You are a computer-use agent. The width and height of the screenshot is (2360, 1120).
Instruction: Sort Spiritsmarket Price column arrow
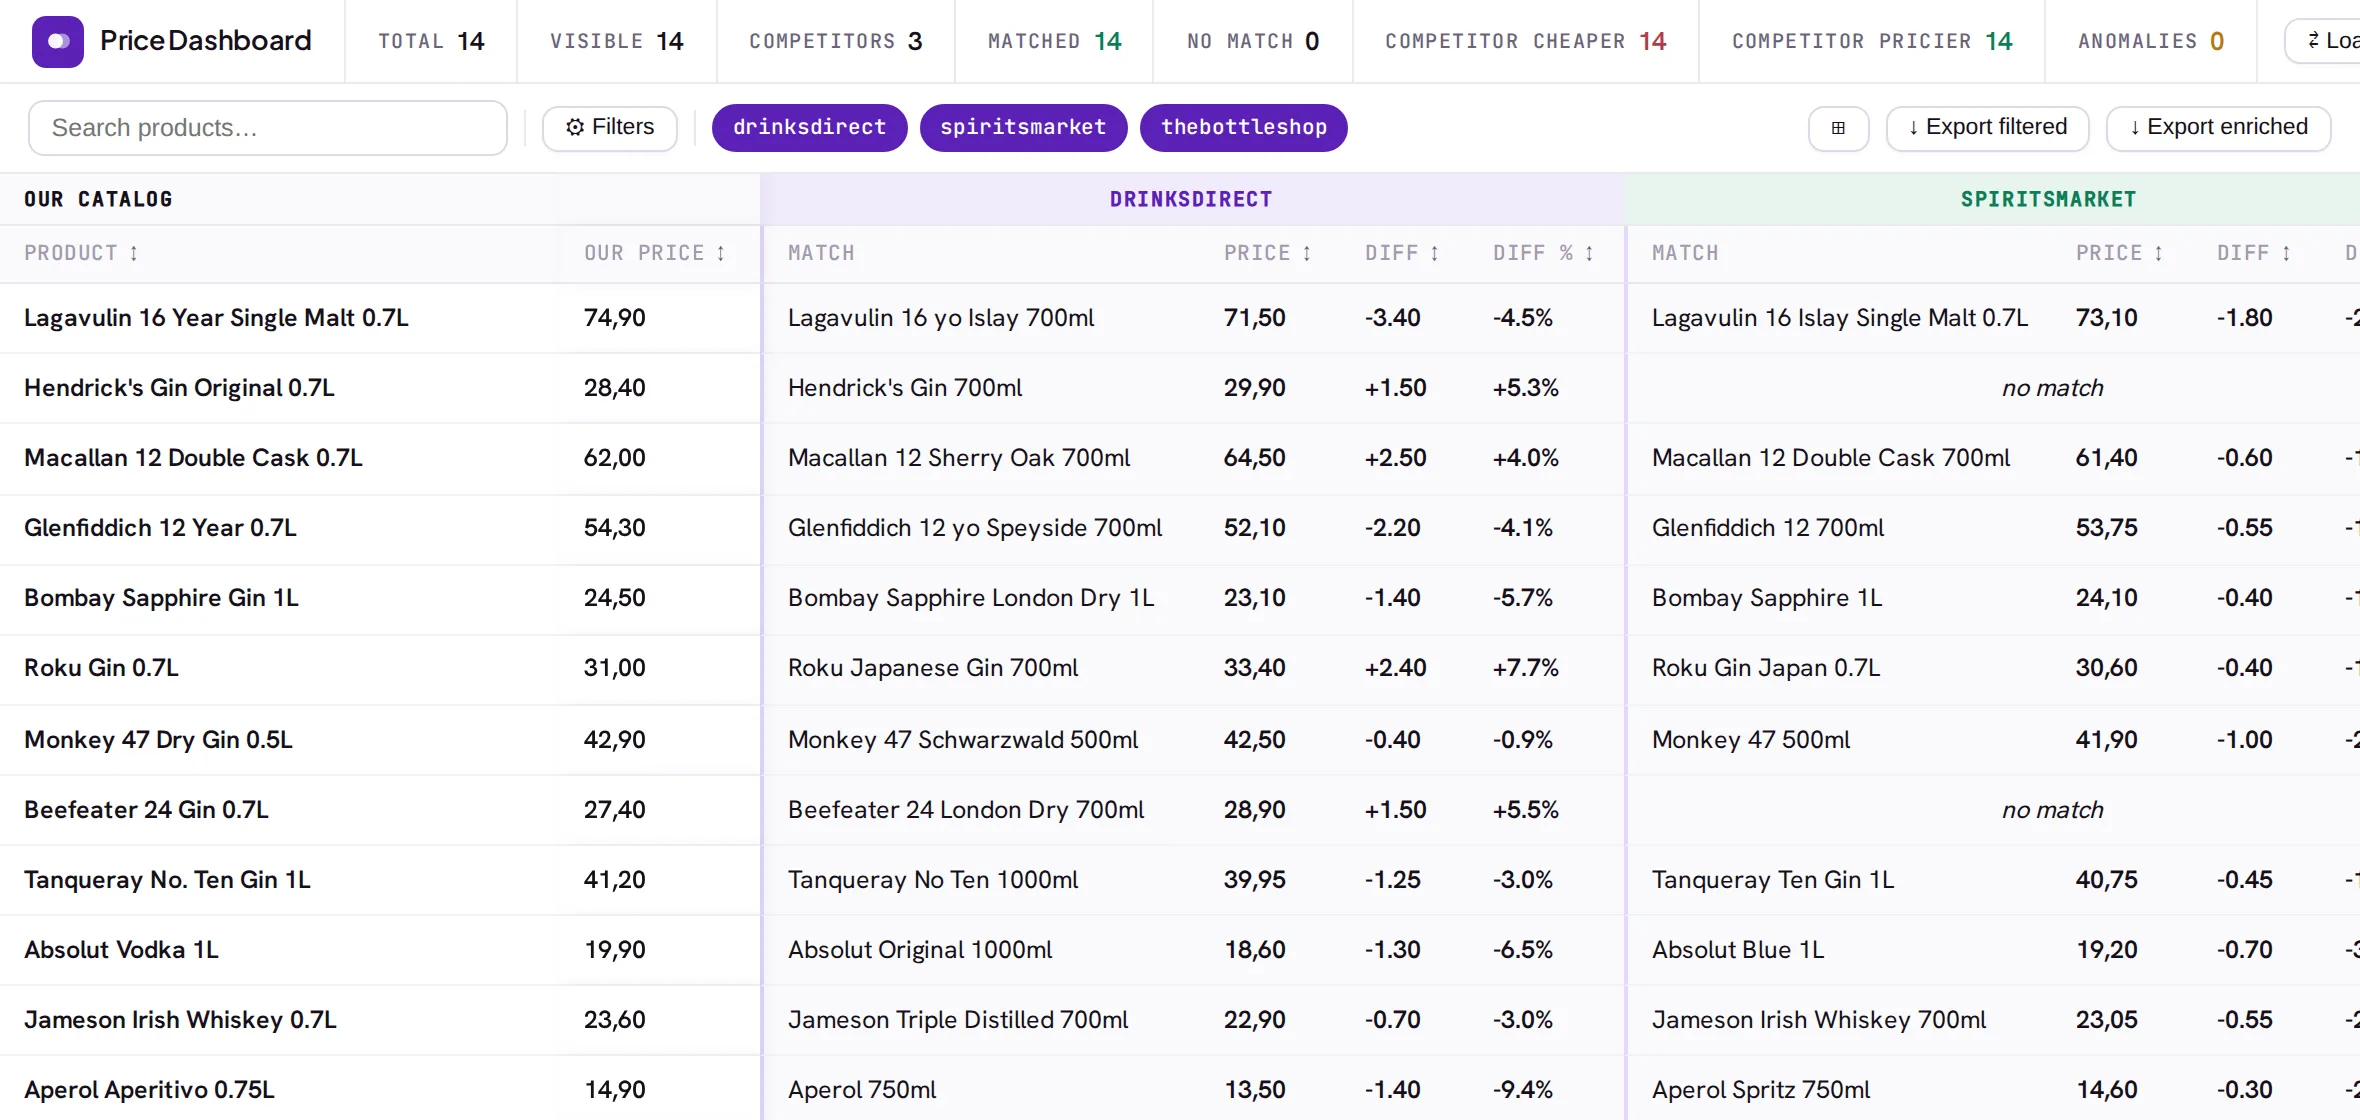[2159, 254]
